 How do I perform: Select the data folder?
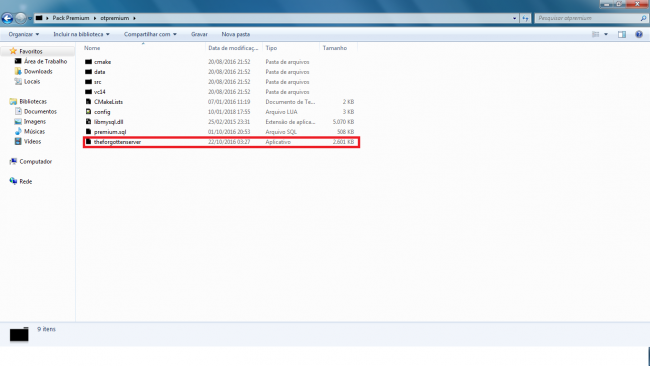tap(99, 72)
